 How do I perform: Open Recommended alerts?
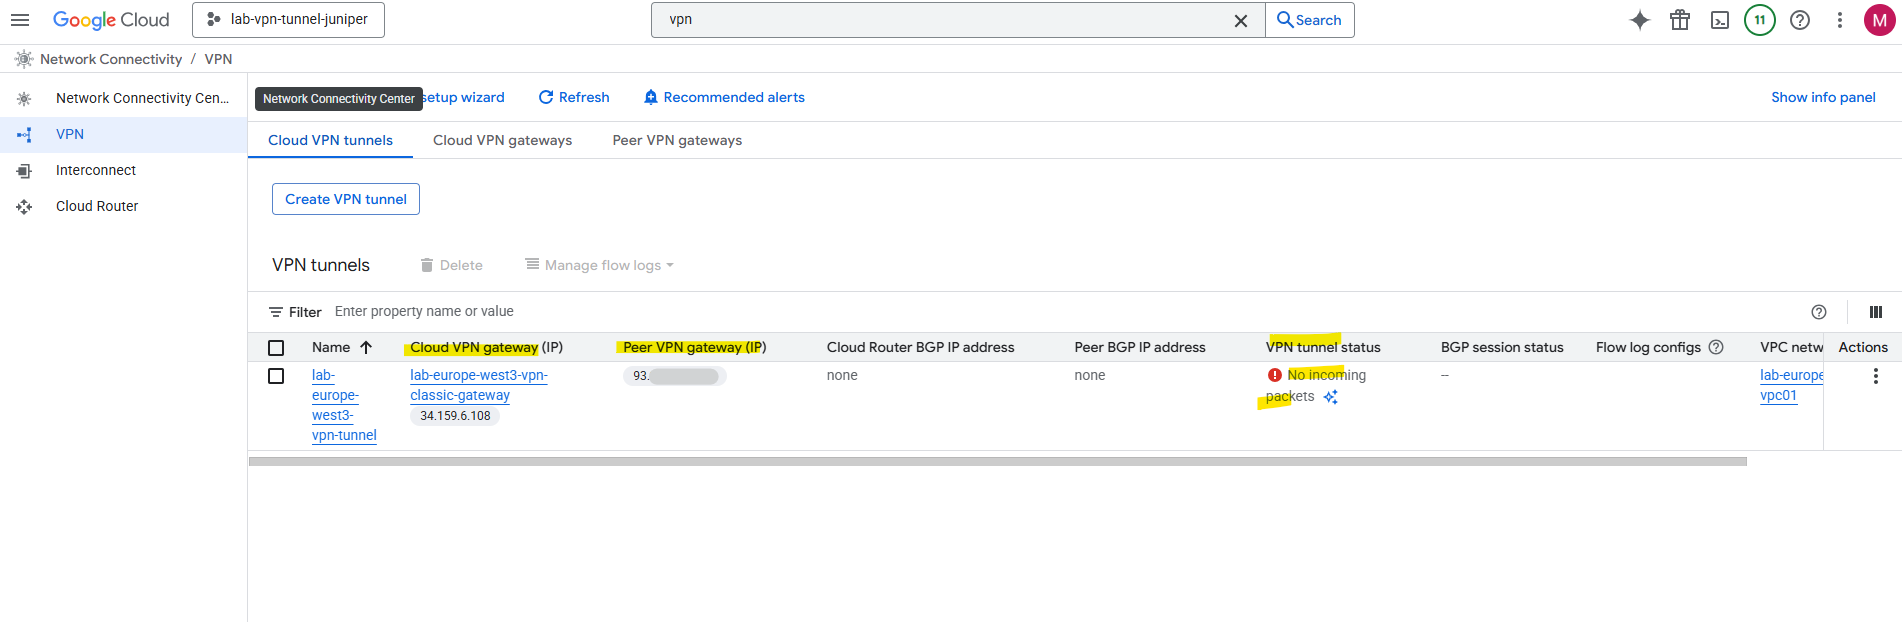[x=724, y=97]
